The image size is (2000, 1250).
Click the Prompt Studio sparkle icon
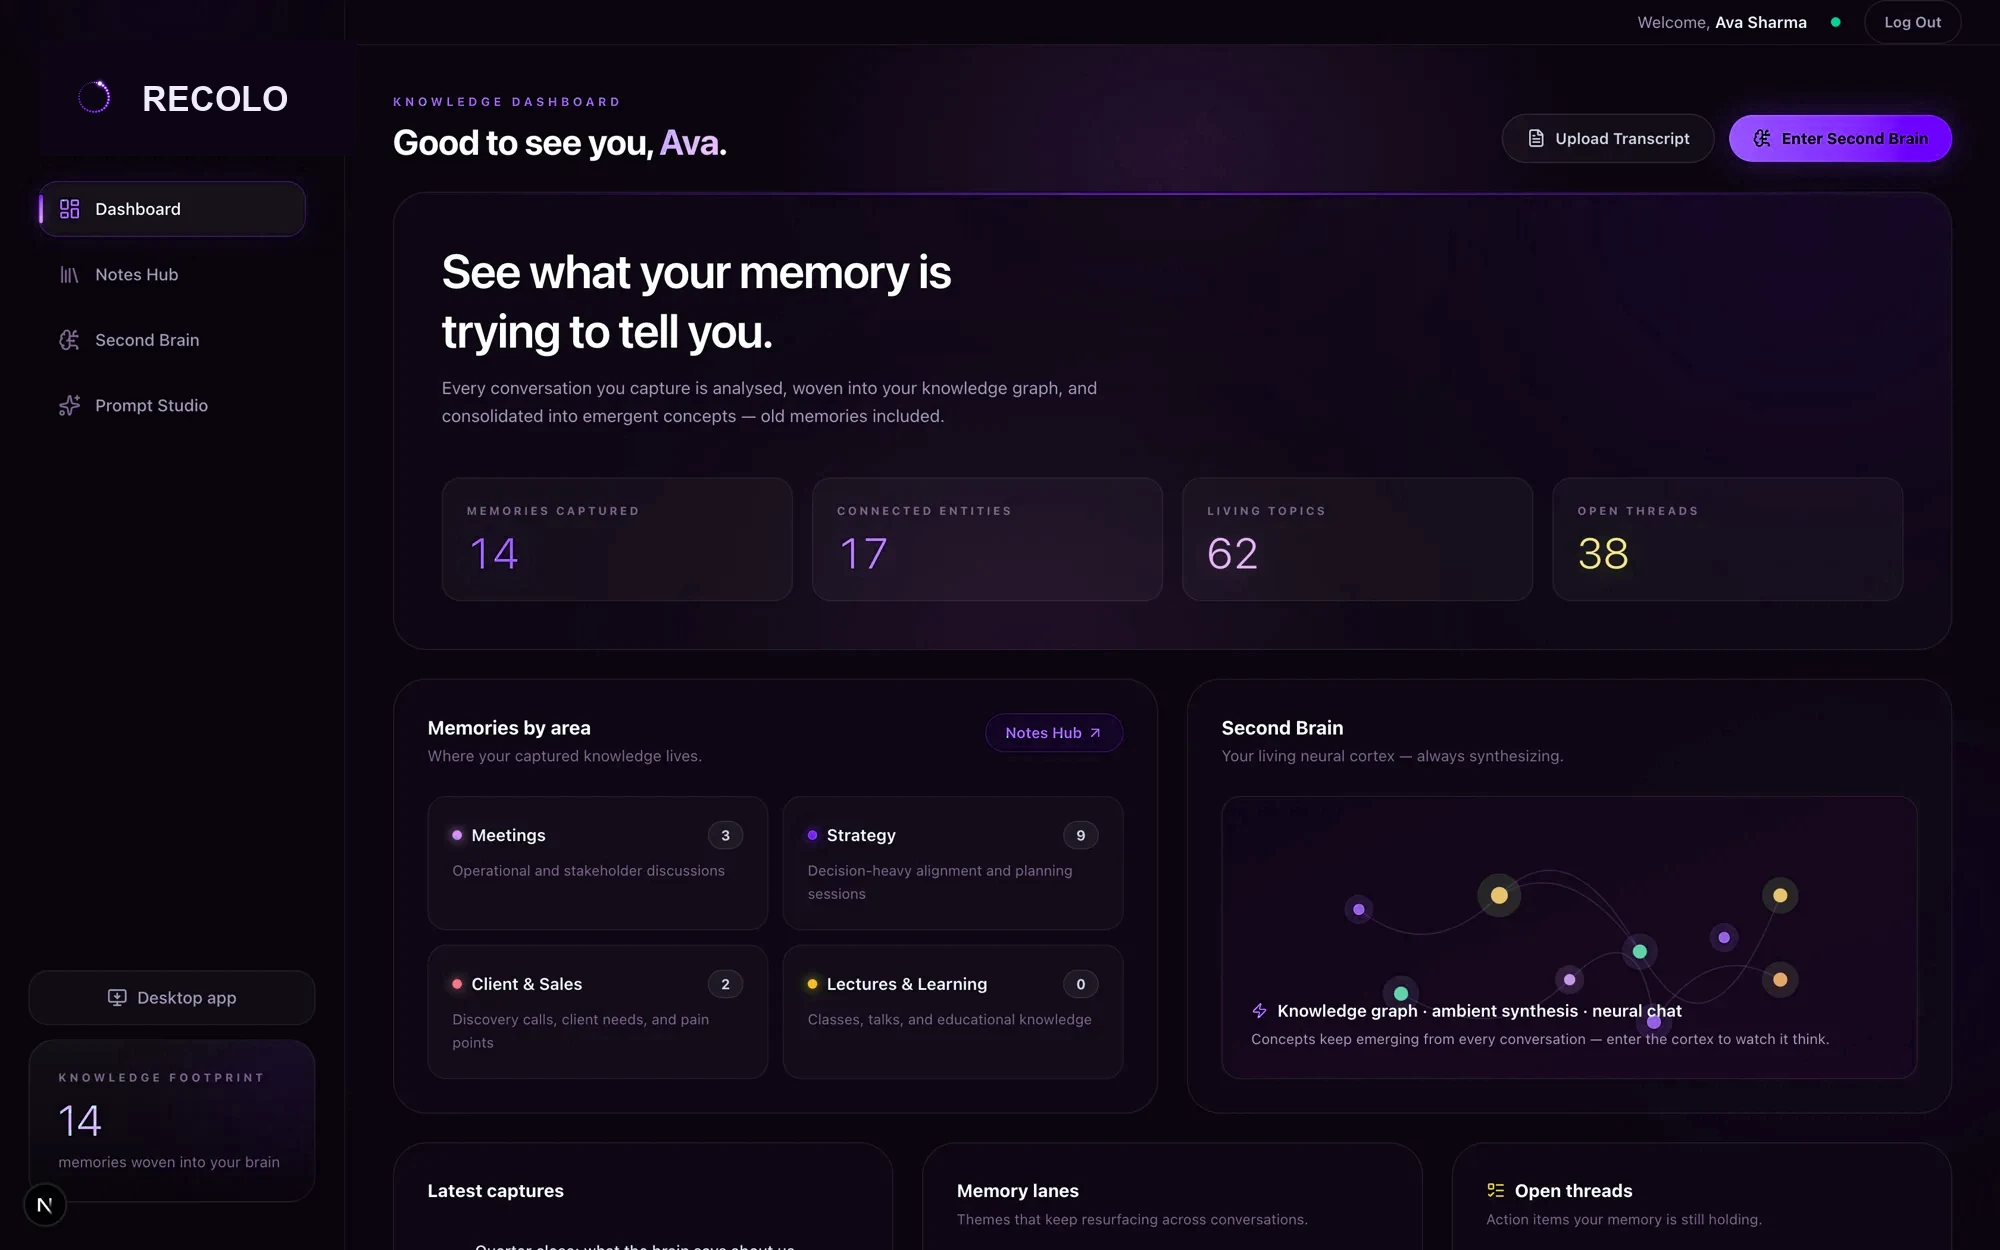(x=69, y=406)
